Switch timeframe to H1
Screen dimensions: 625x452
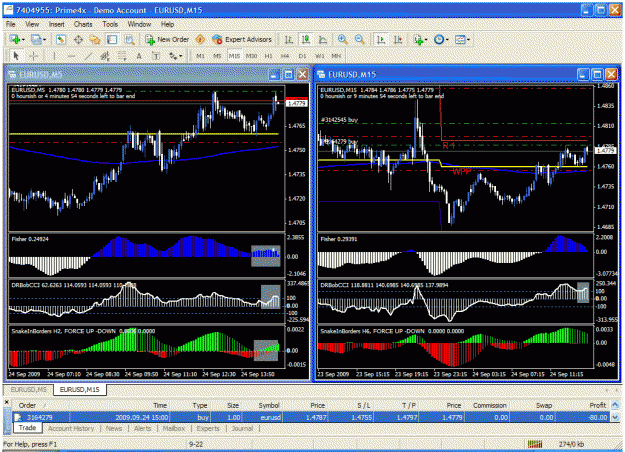click(x=268, y=56)
